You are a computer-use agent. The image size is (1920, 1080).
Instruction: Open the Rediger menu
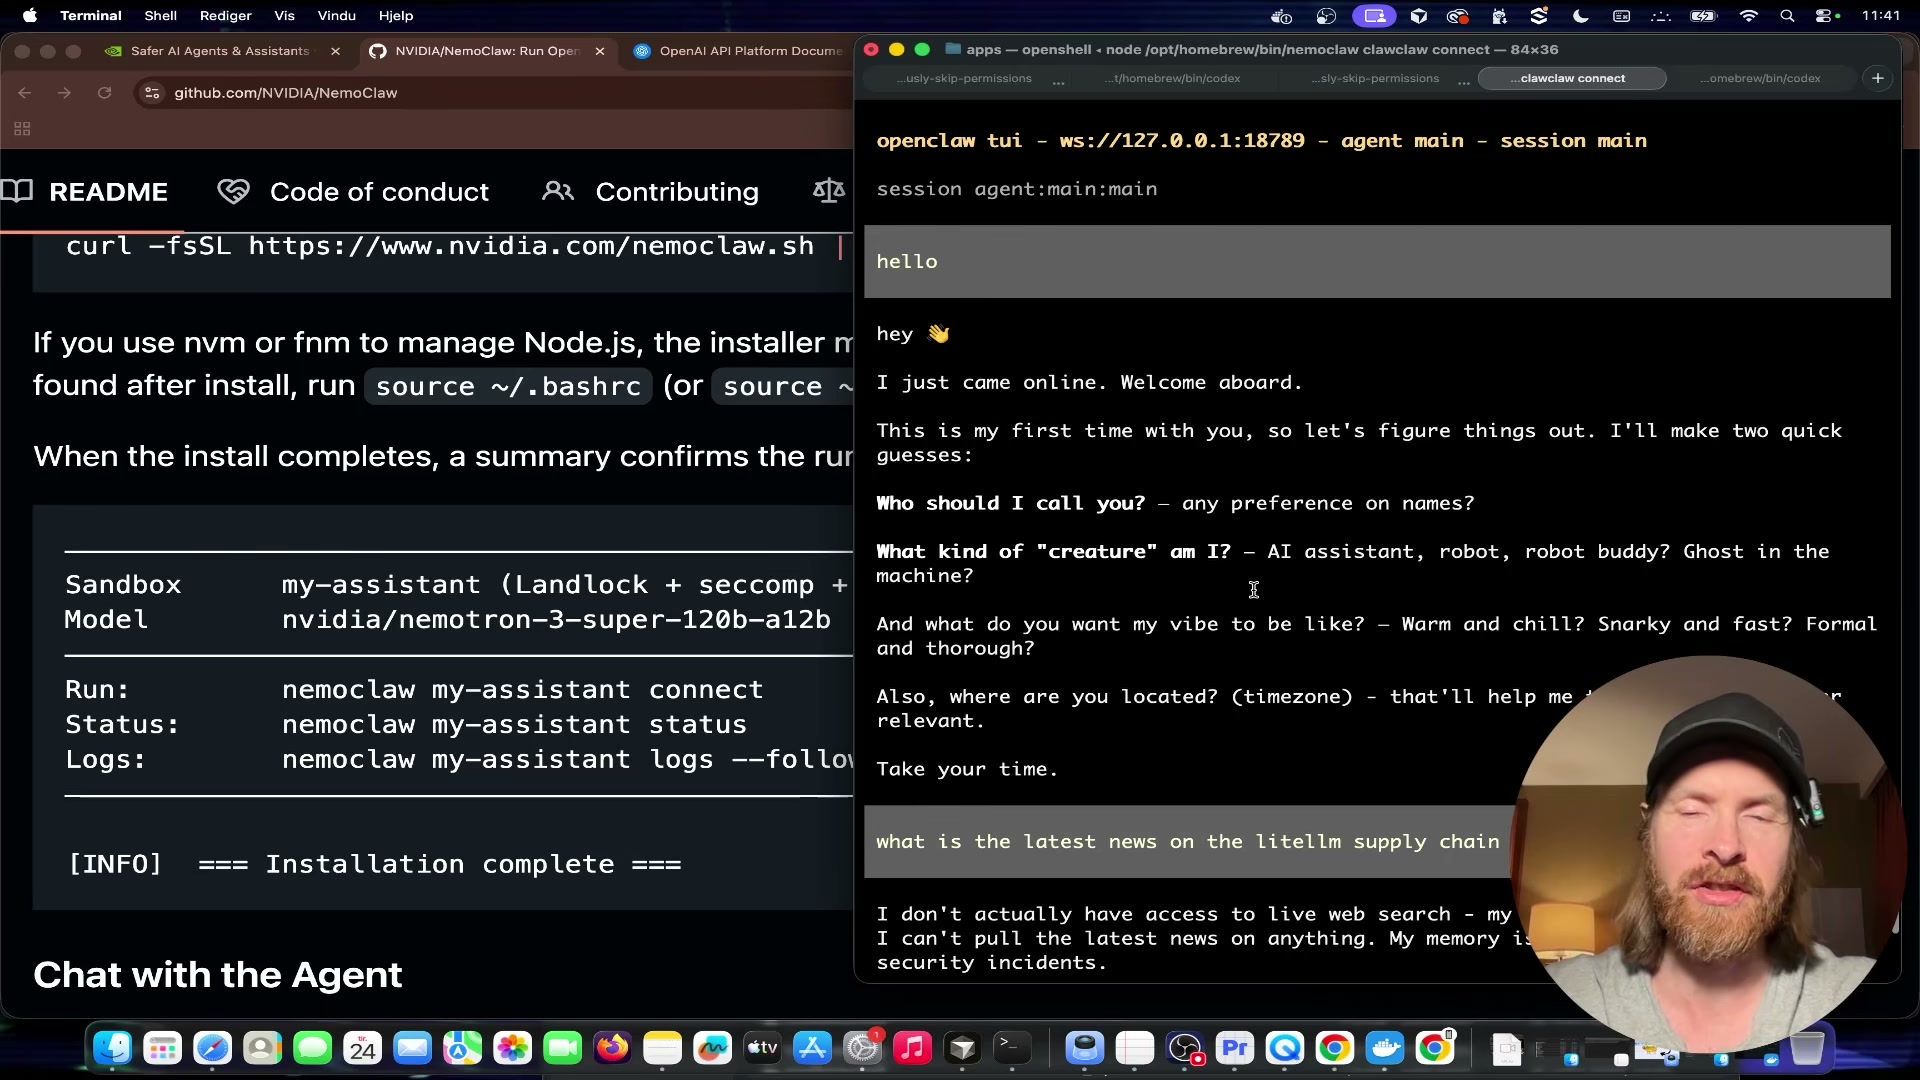tap(226, 16)
